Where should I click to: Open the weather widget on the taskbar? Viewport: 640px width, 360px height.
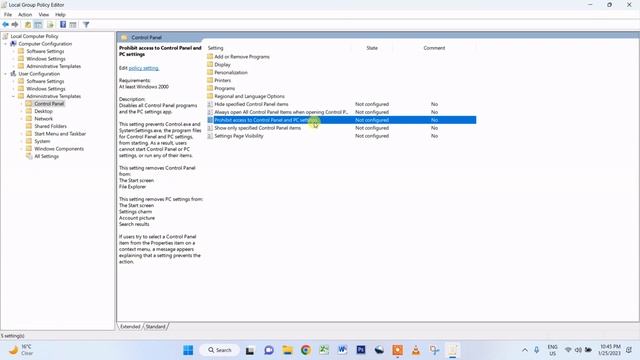tap(21, 350)
